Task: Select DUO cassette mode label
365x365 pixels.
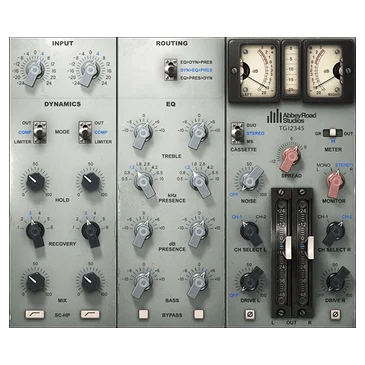Action: pos(251,125)
